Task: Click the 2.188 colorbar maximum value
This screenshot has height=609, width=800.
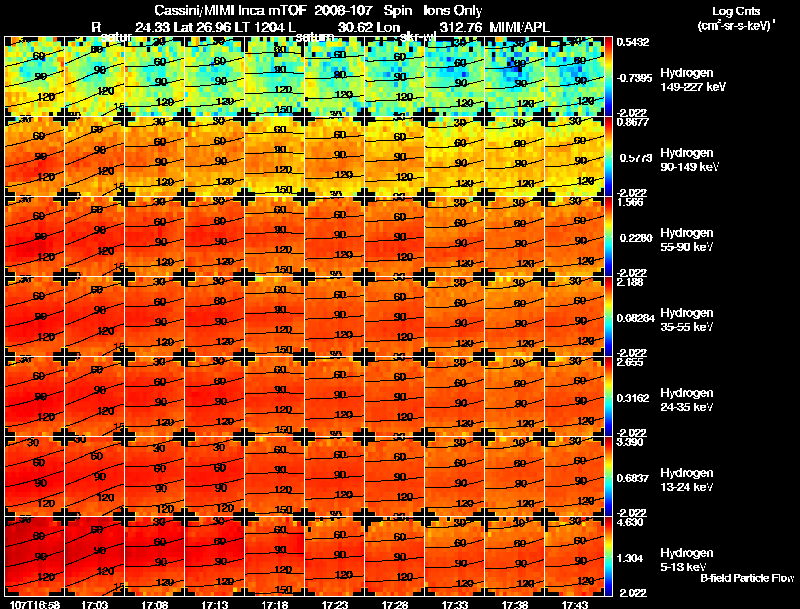Action: click(630, 283)
